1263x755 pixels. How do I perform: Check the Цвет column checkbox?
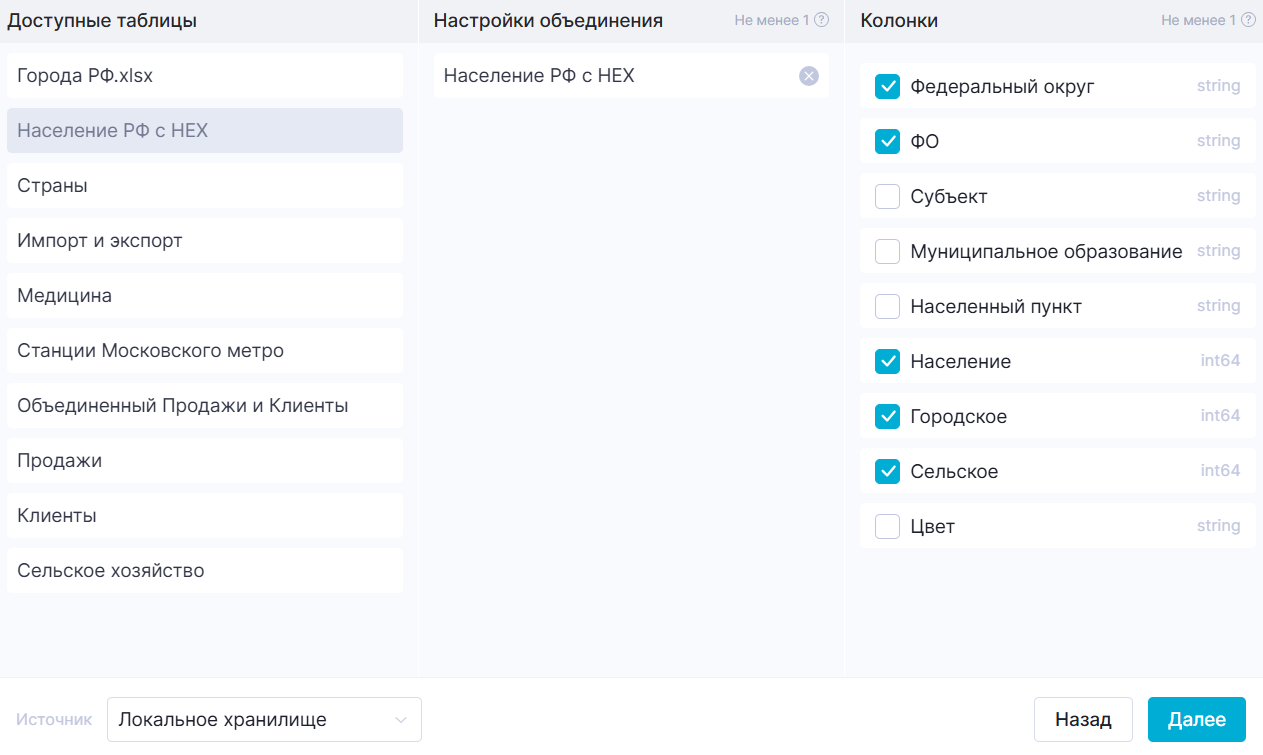[x=887, y=526]
